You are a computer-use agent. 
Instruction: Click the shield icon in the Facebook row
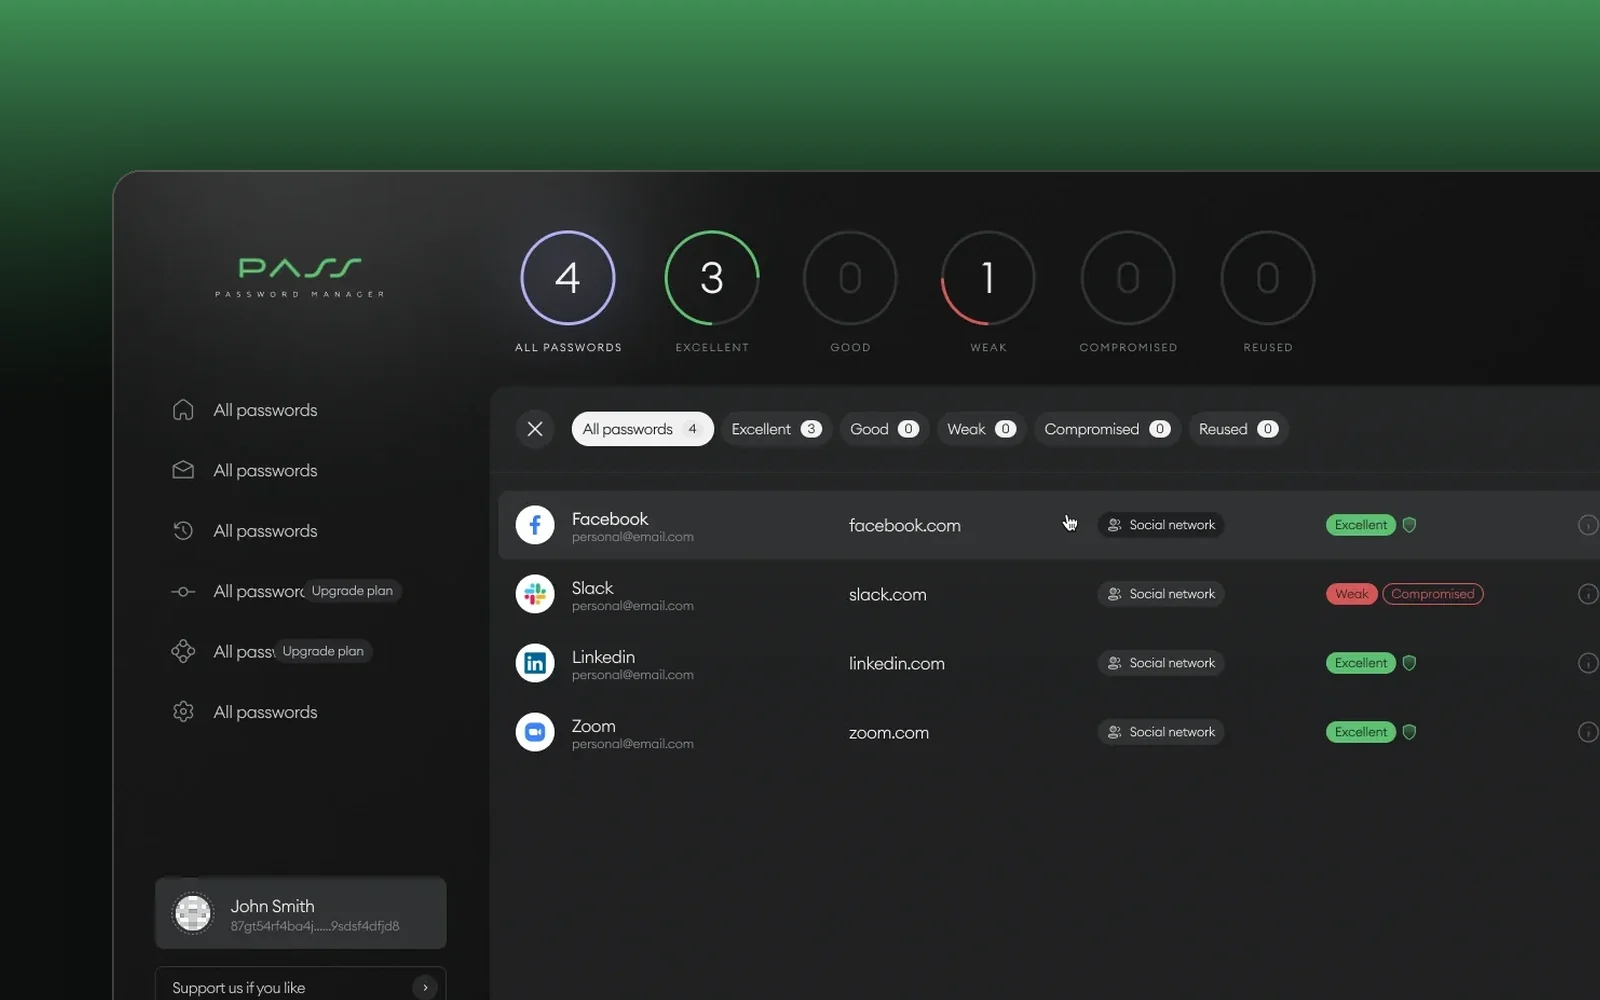[x=1409, y=525]
